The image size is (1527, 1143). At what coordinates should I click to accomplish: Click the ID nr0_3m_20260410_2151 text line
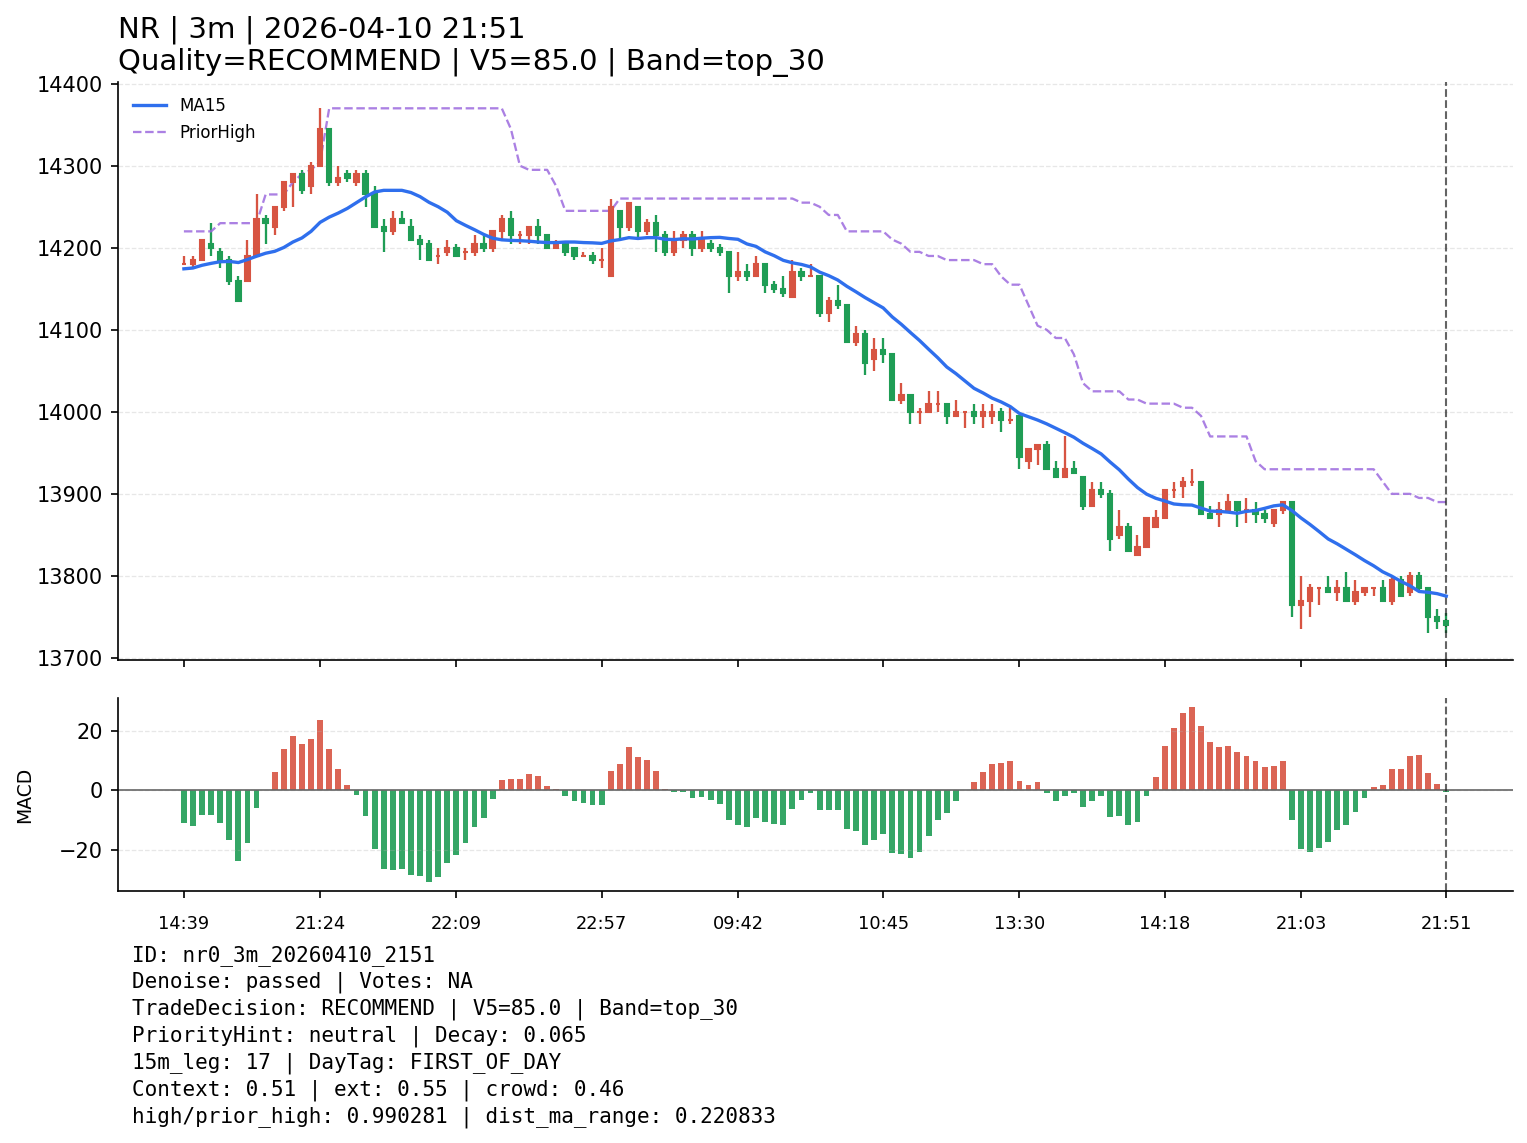coord(283,955)
